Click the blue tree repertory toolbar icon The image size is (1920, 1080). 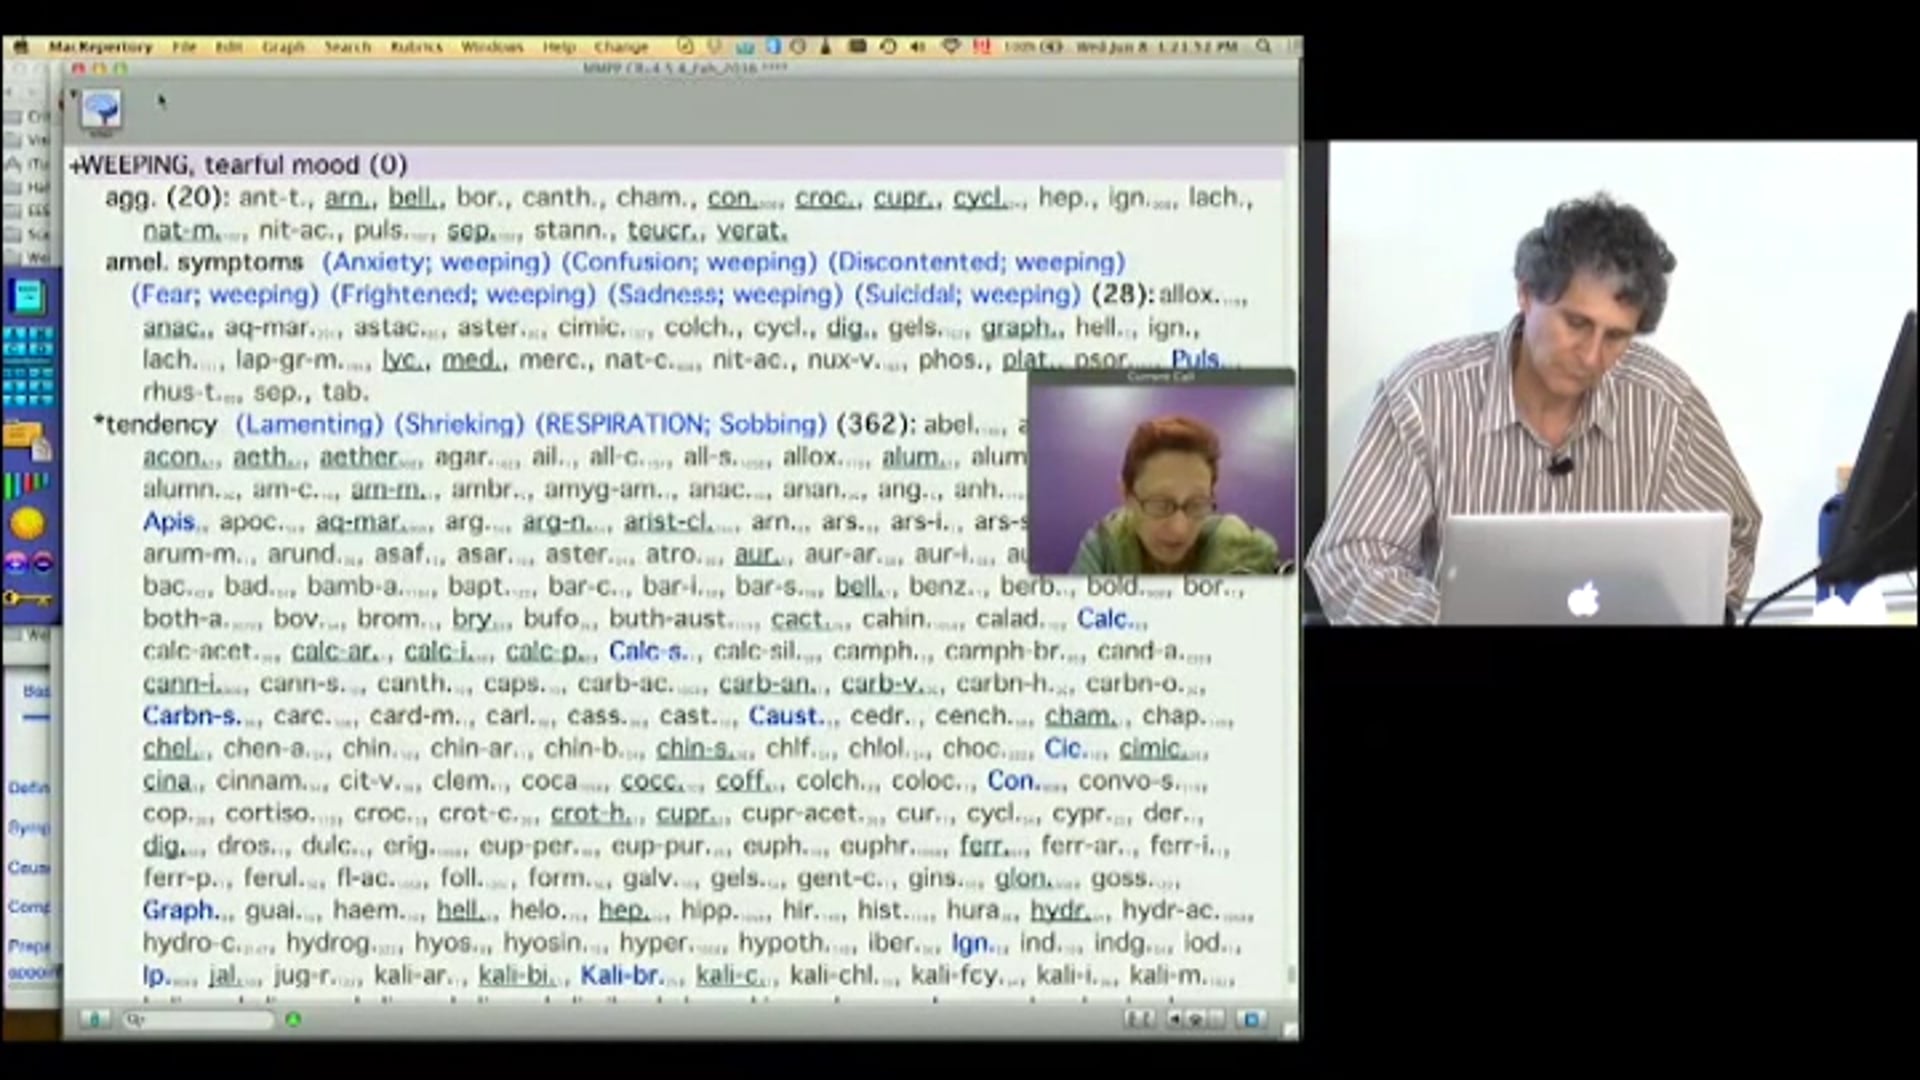pyautogui.click(x=101, y=110)
